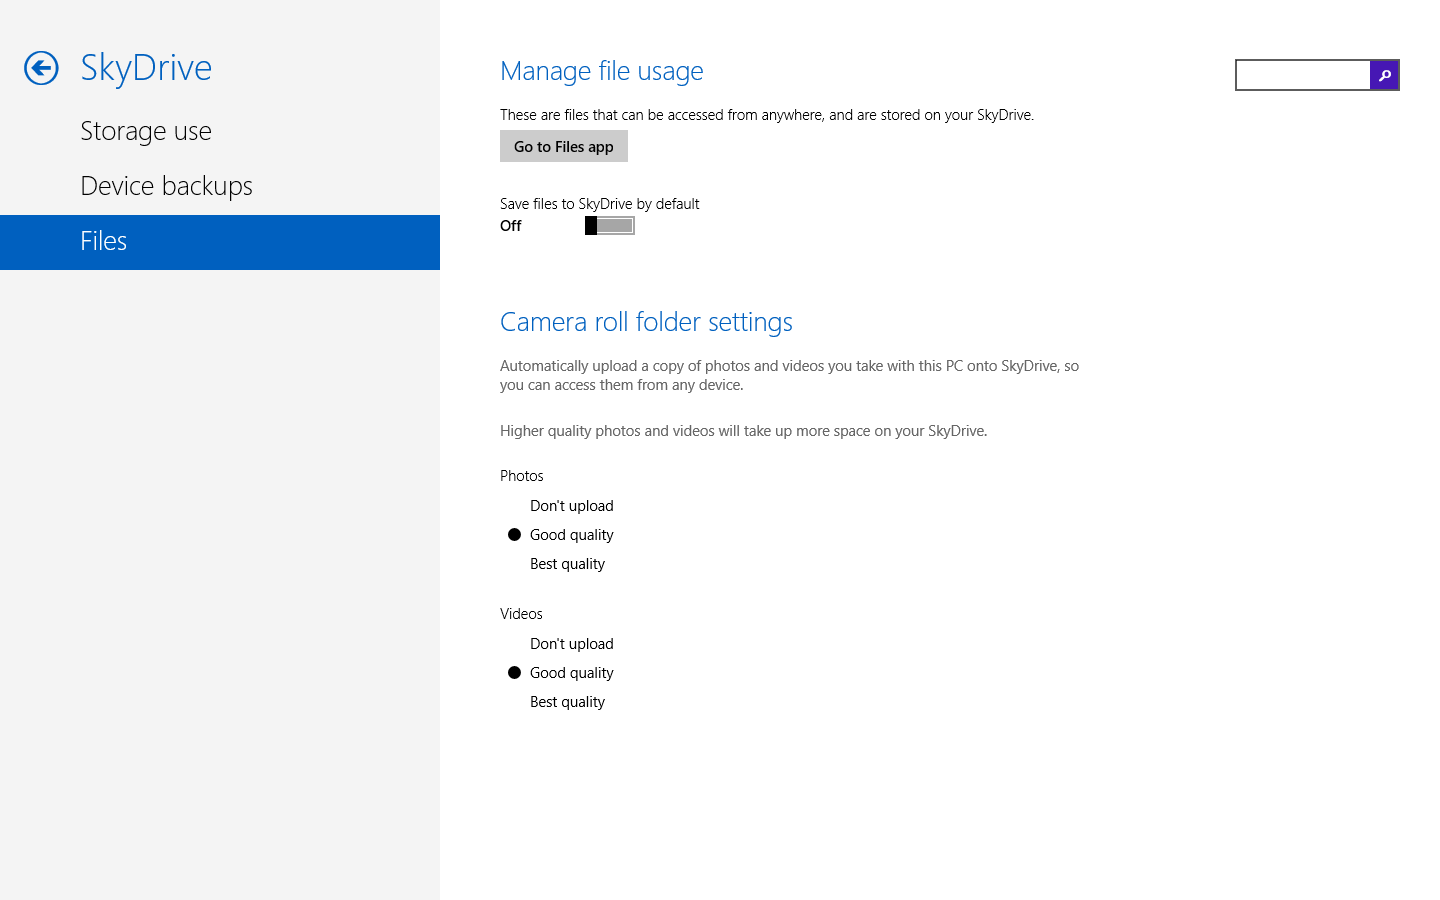This screenshot has width=1440, height=900.
Task: Choose Good quality for Videos
Action: (x=571, y=673)
